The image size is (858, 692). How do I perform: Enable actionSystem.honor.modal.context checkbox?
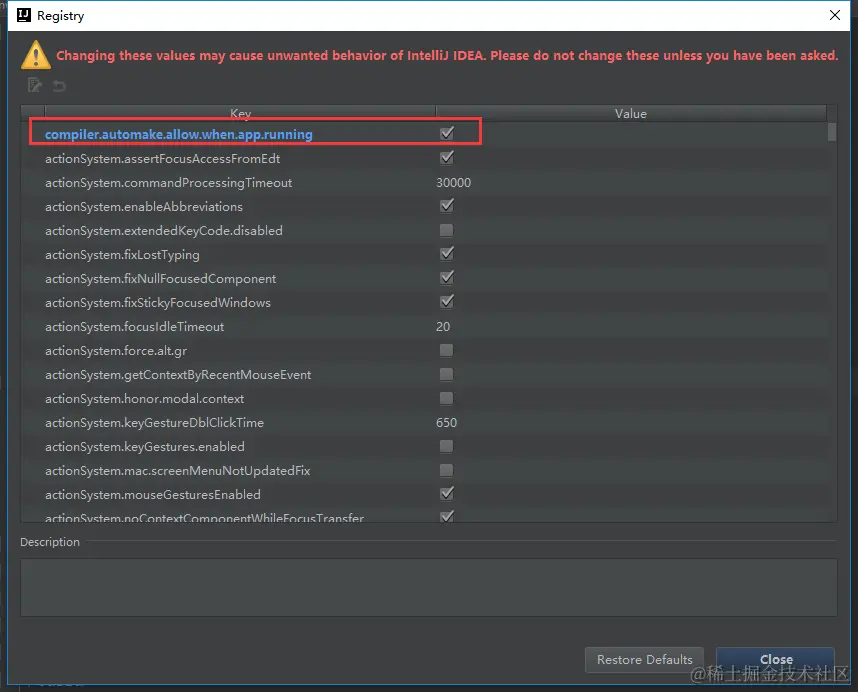447,398
